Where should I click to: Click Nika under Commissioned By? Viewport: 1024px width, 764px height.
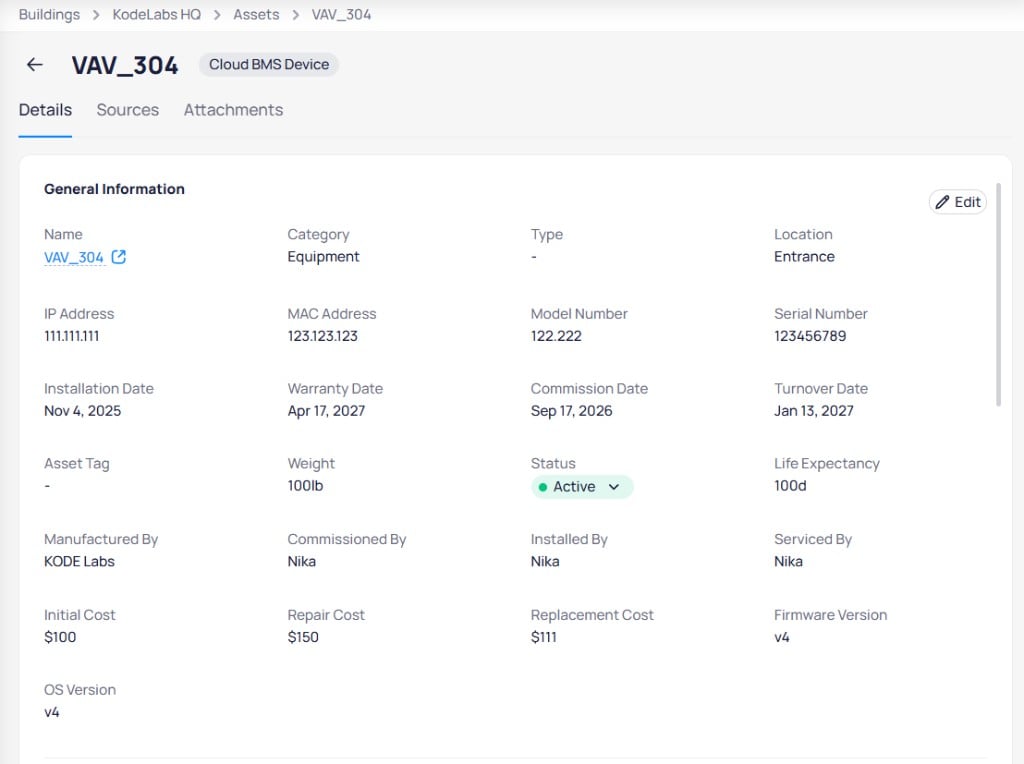pyautogui.click(x=302, y=561)
